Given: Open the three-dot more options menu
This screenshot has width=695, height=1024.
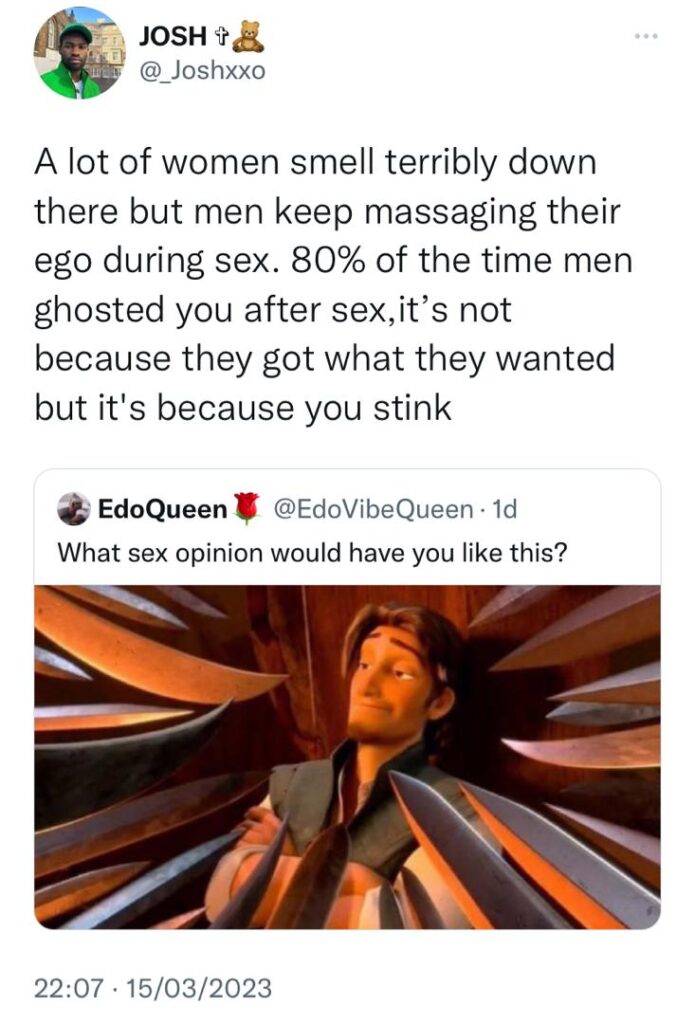Looking at the screenshot, I should 646,37.
